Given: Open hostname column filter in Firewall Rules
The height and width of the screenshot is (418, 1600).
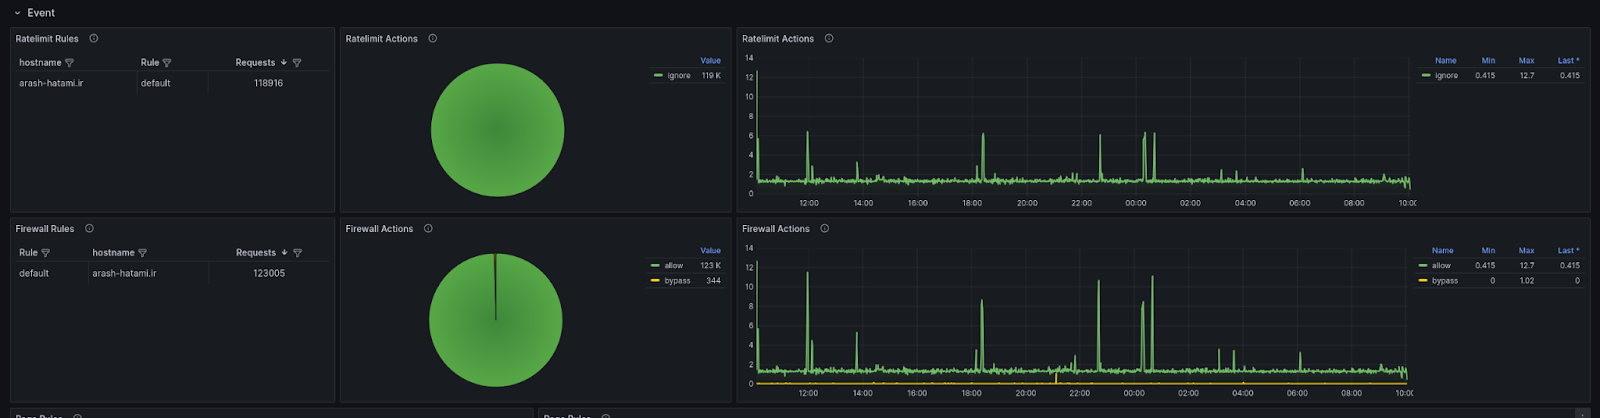Looking at the screenshot, I should tap(142, 253).
